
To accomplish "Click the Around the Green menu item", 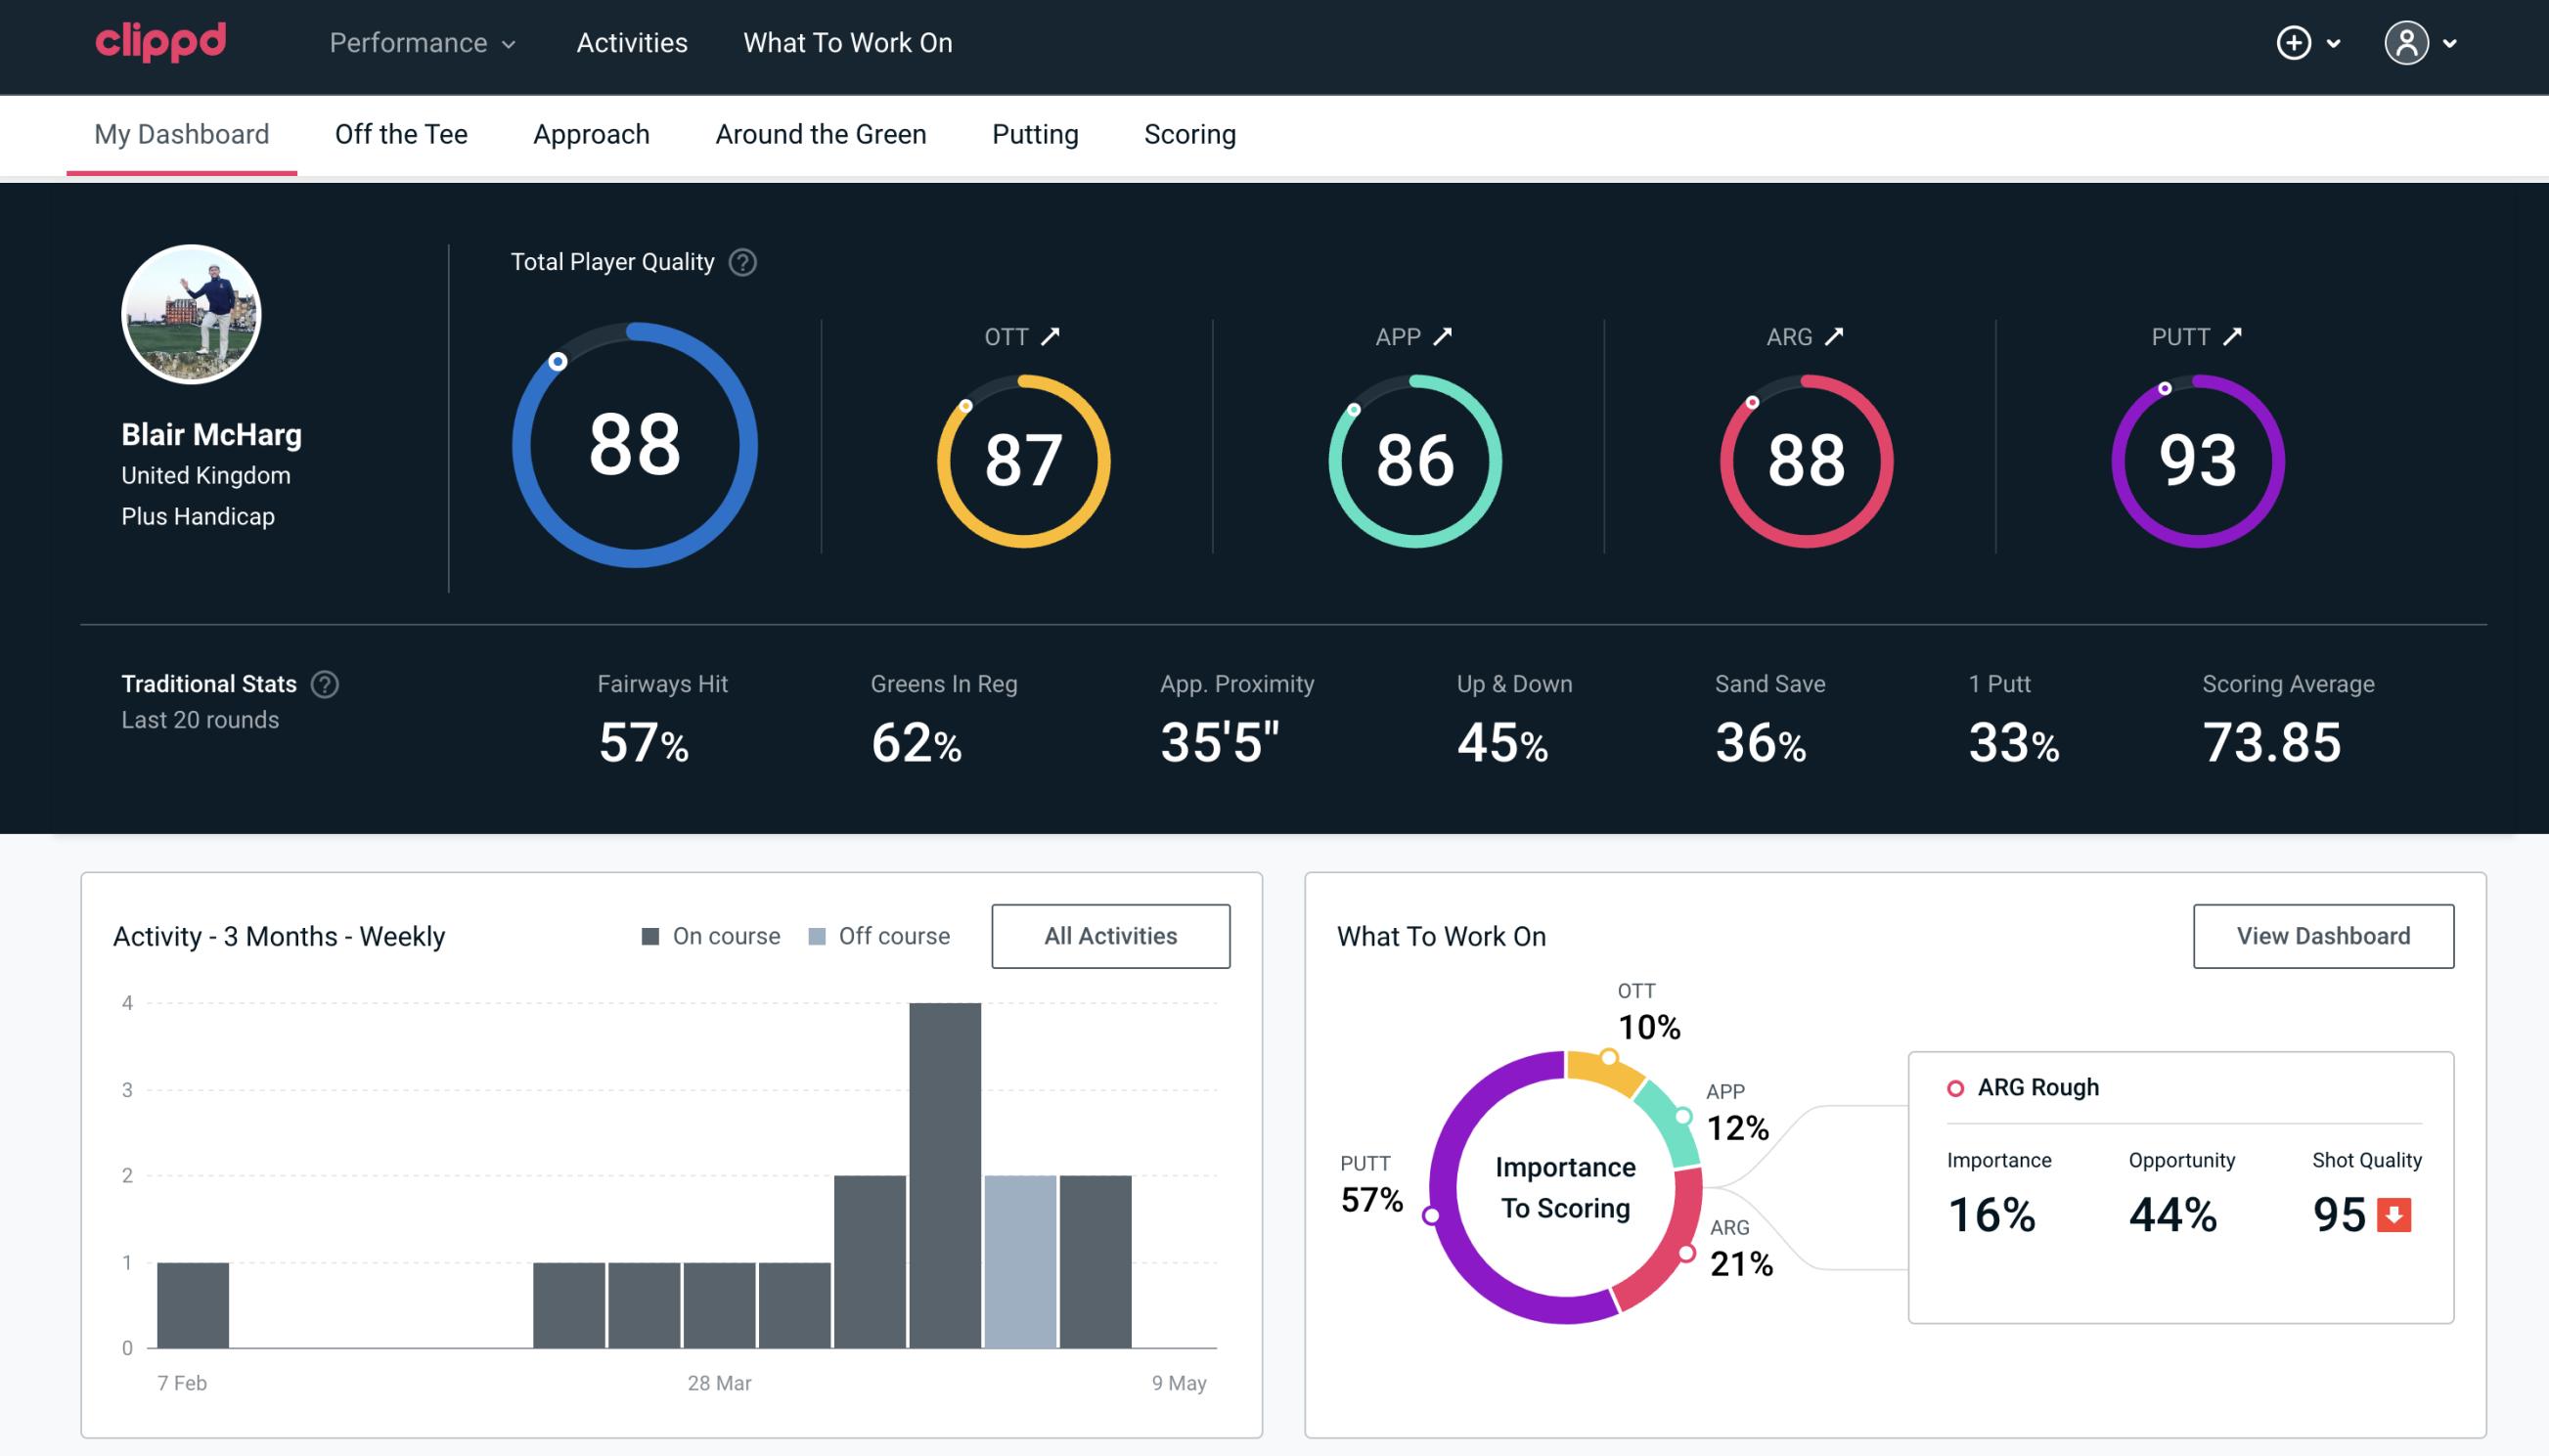I will pos(820,133).
